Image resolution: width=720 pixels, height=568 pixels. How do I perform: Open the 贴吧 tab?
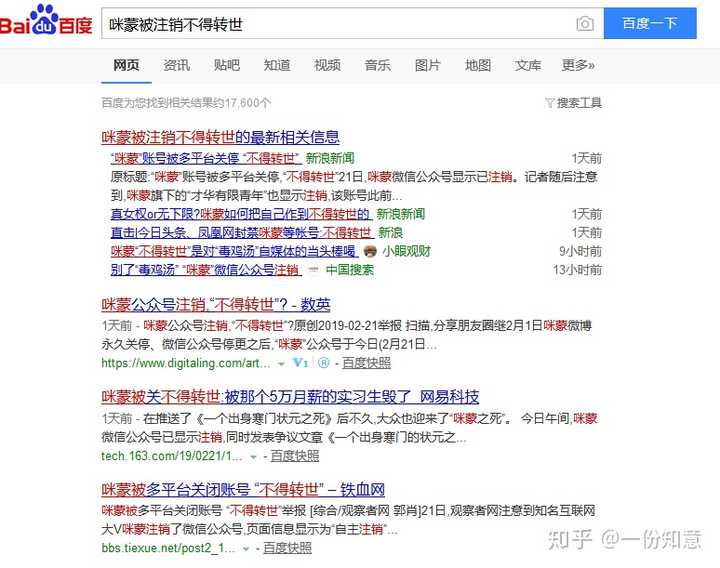[227, 65]
